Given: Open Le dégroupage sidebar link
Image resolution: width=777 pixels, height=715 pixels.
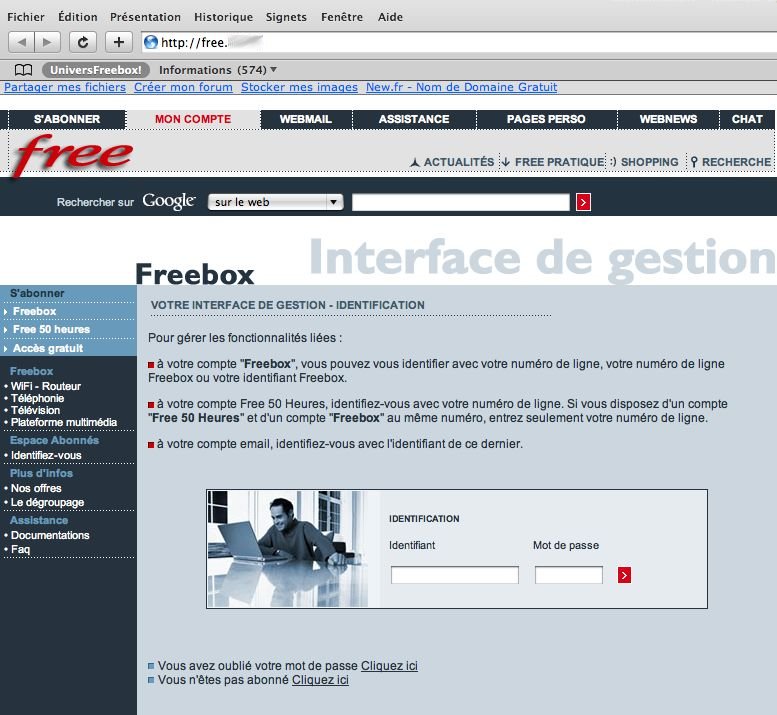Looking at the screenshot, I should click(x=48, y=502).
